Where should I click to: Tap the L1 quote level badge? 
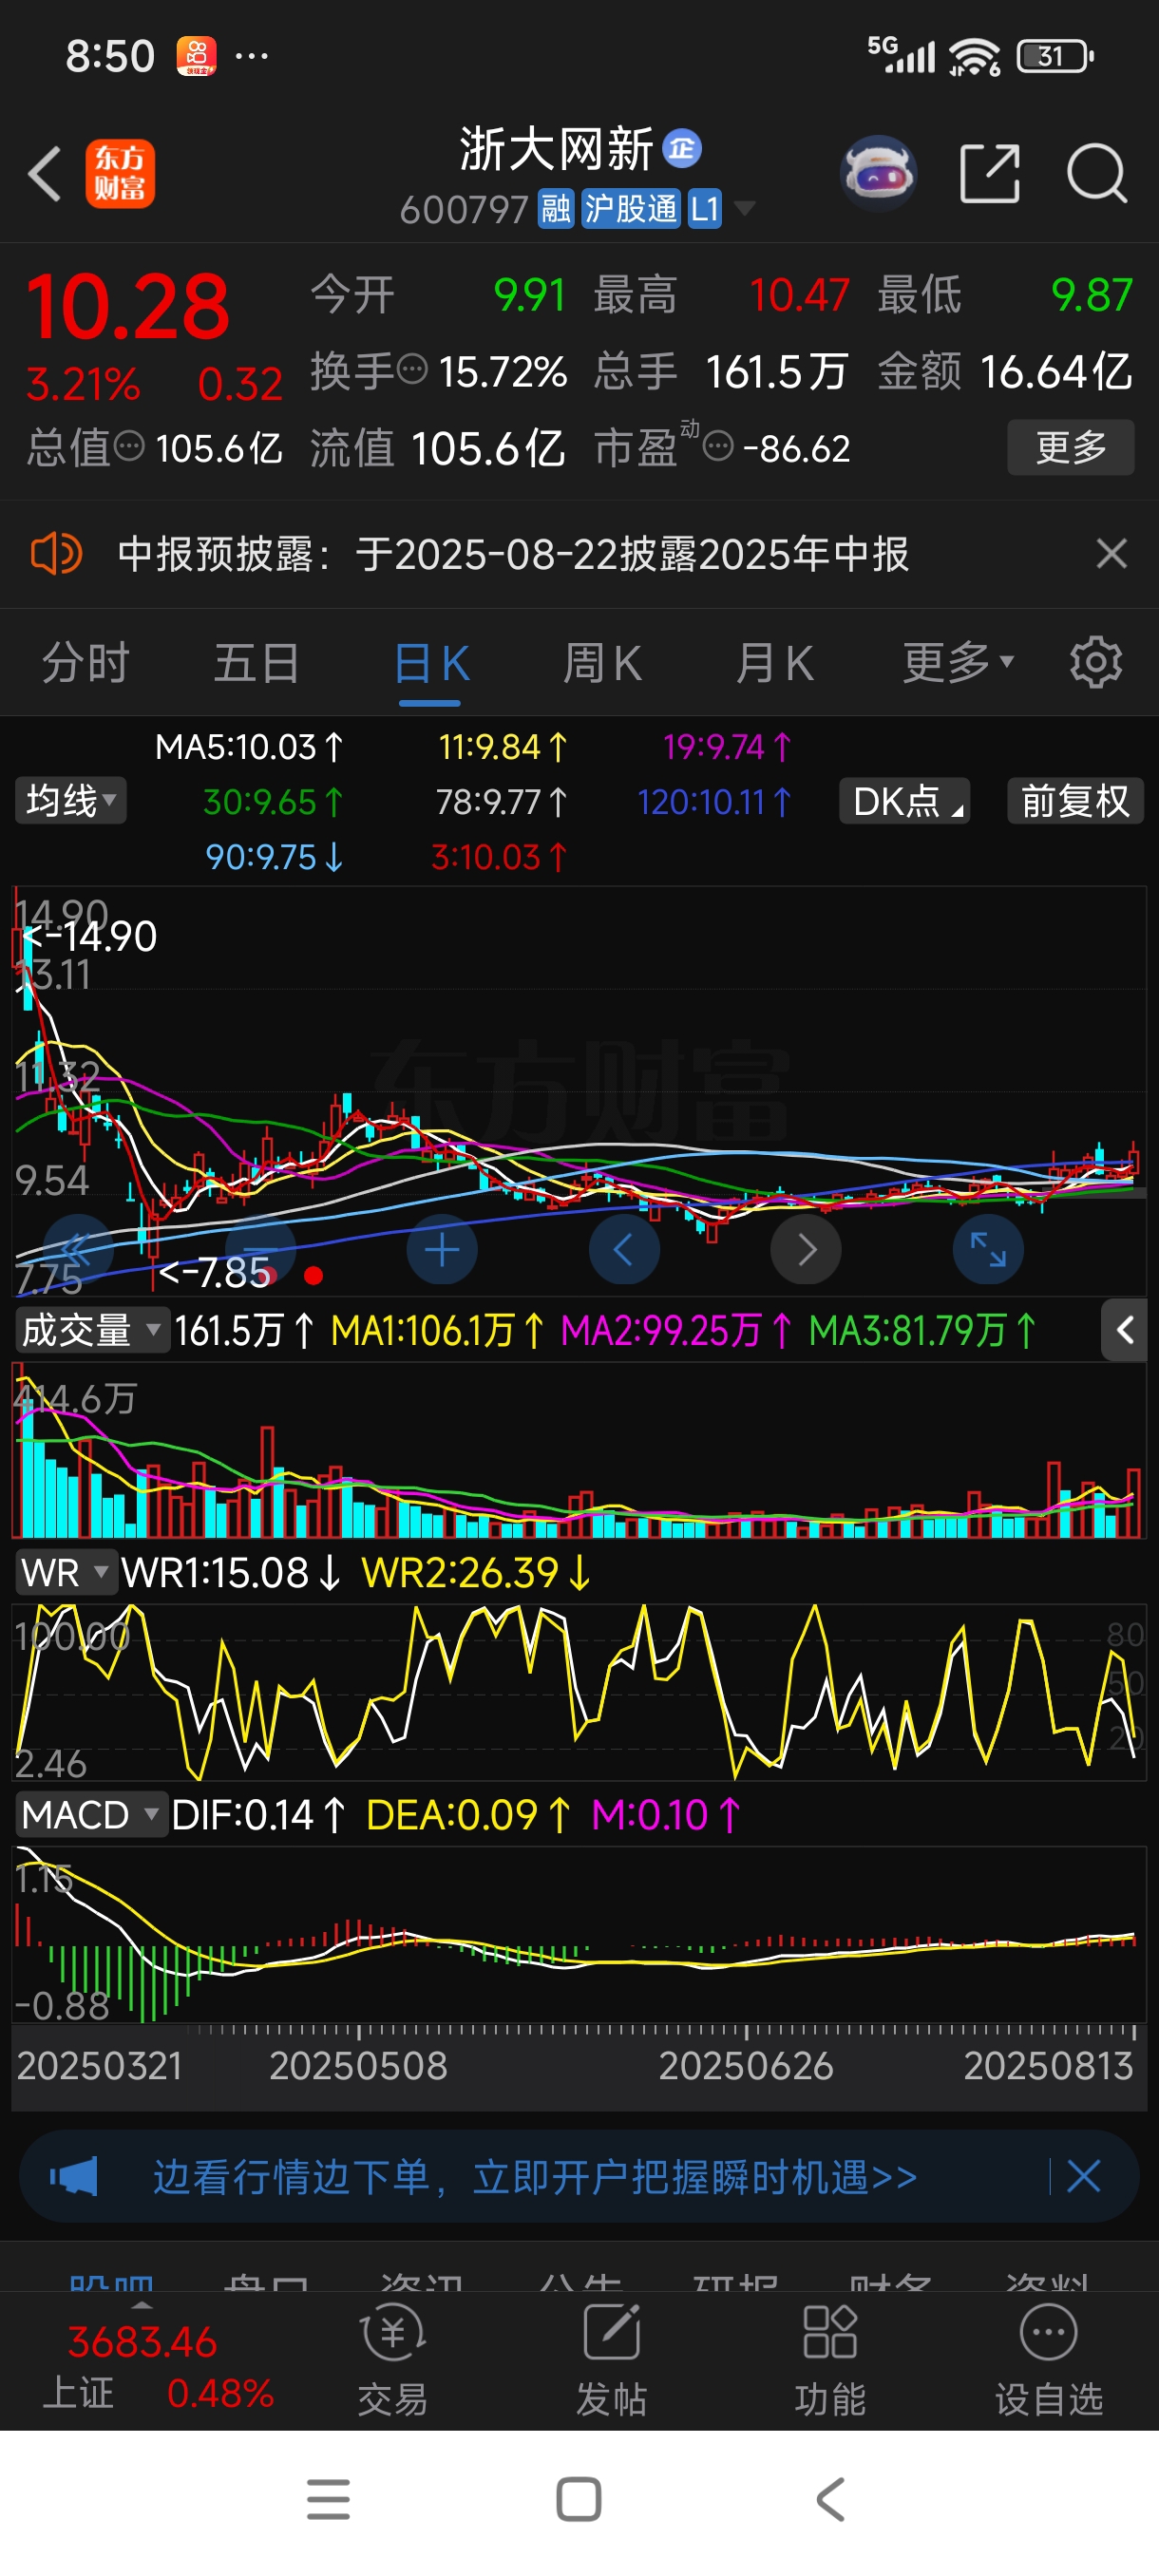pyautogui.click(x=704, y=209)
